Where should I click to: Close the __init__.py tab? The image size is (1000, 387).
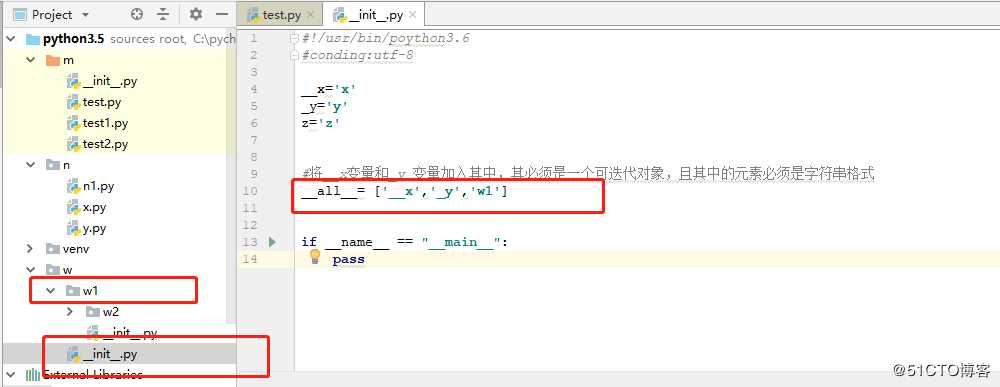tap(412, 15)
